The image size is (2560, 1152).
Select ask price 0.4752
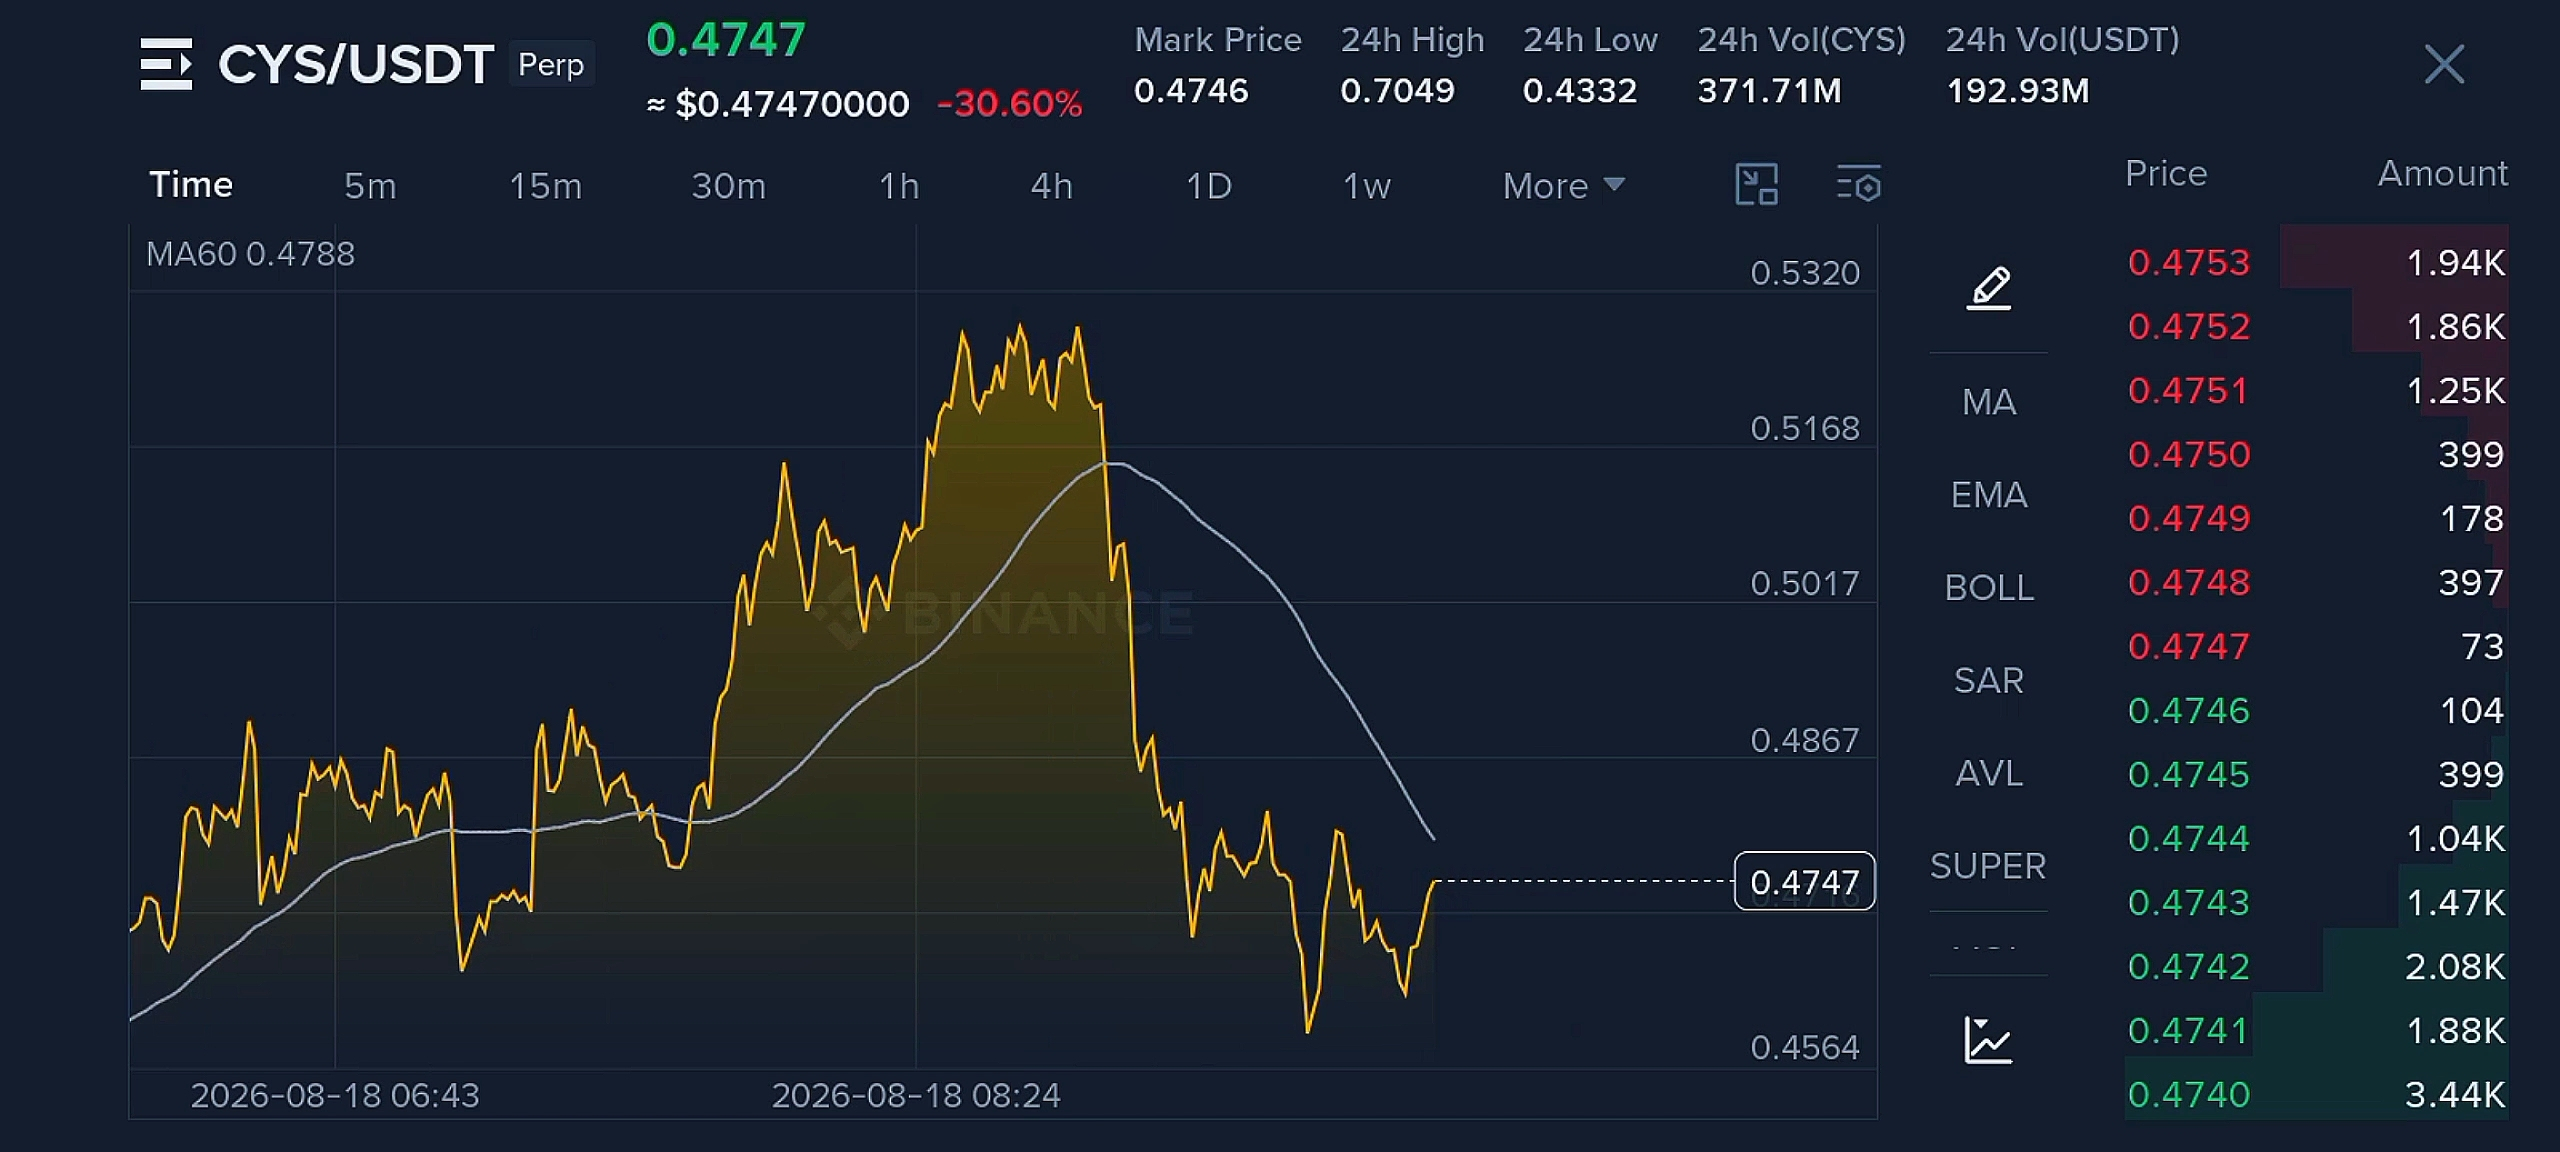(x=2188, y=327)
